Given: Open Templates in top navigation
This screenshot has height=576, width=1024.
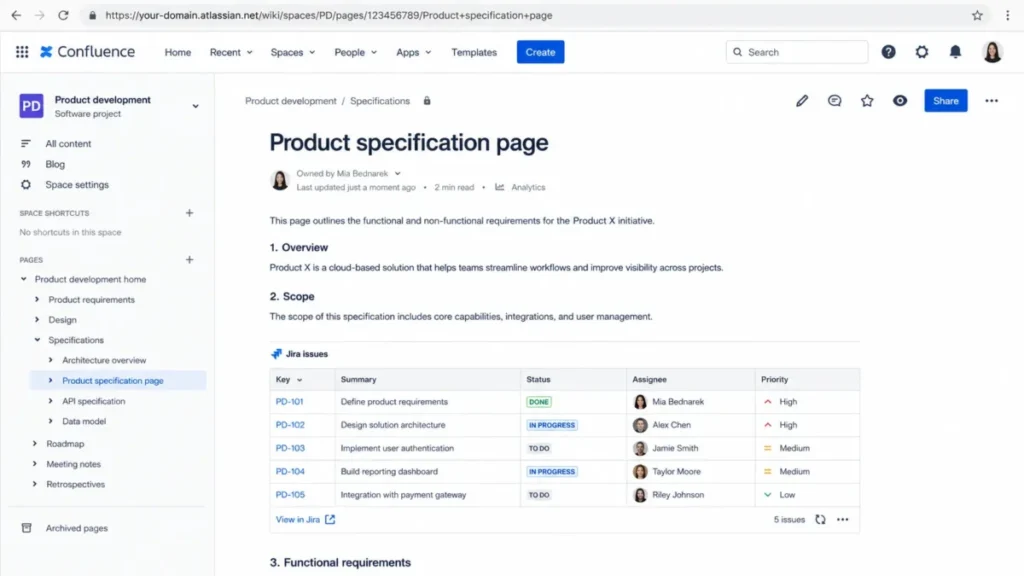Looking at the screenshot, I should tap(474, 52).
